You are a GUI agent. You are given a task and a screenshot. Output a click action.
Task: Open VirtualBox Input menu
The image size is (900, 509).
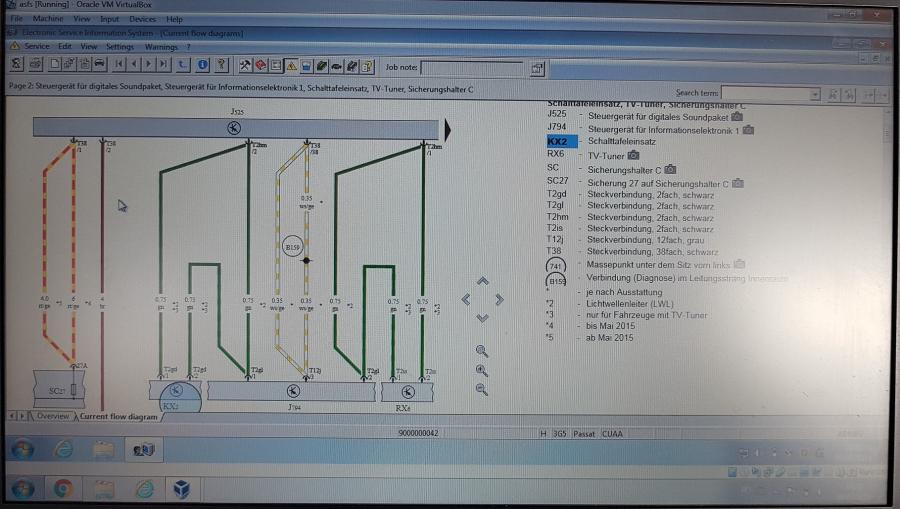tap(109, 19)
